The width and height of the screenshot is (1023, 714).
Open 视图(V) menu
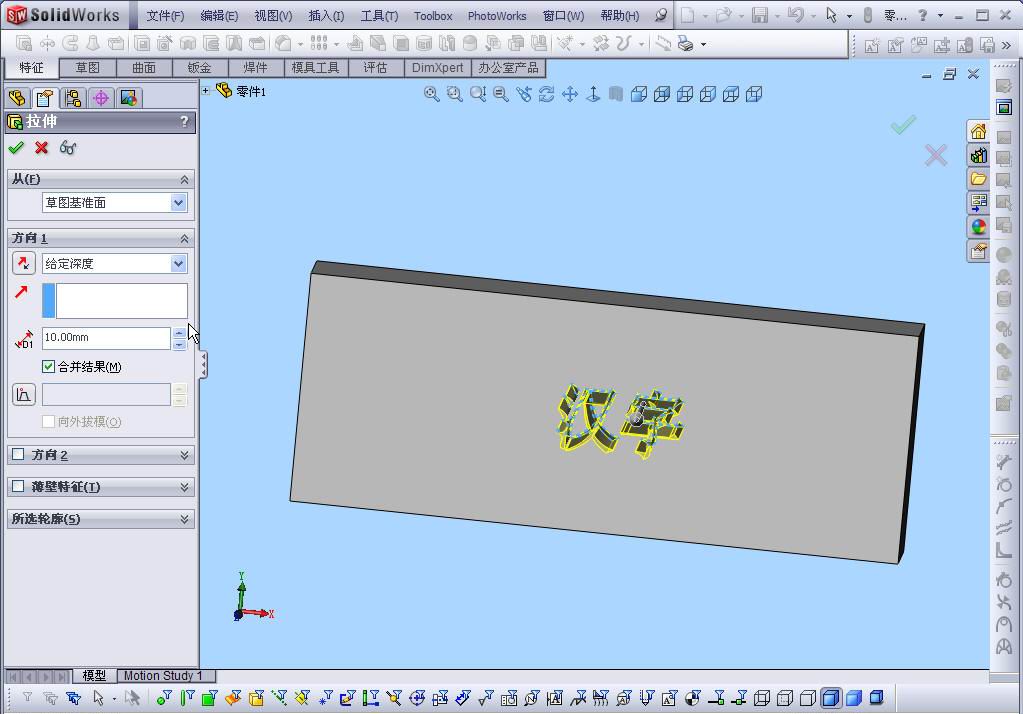[x=273, y=16]
